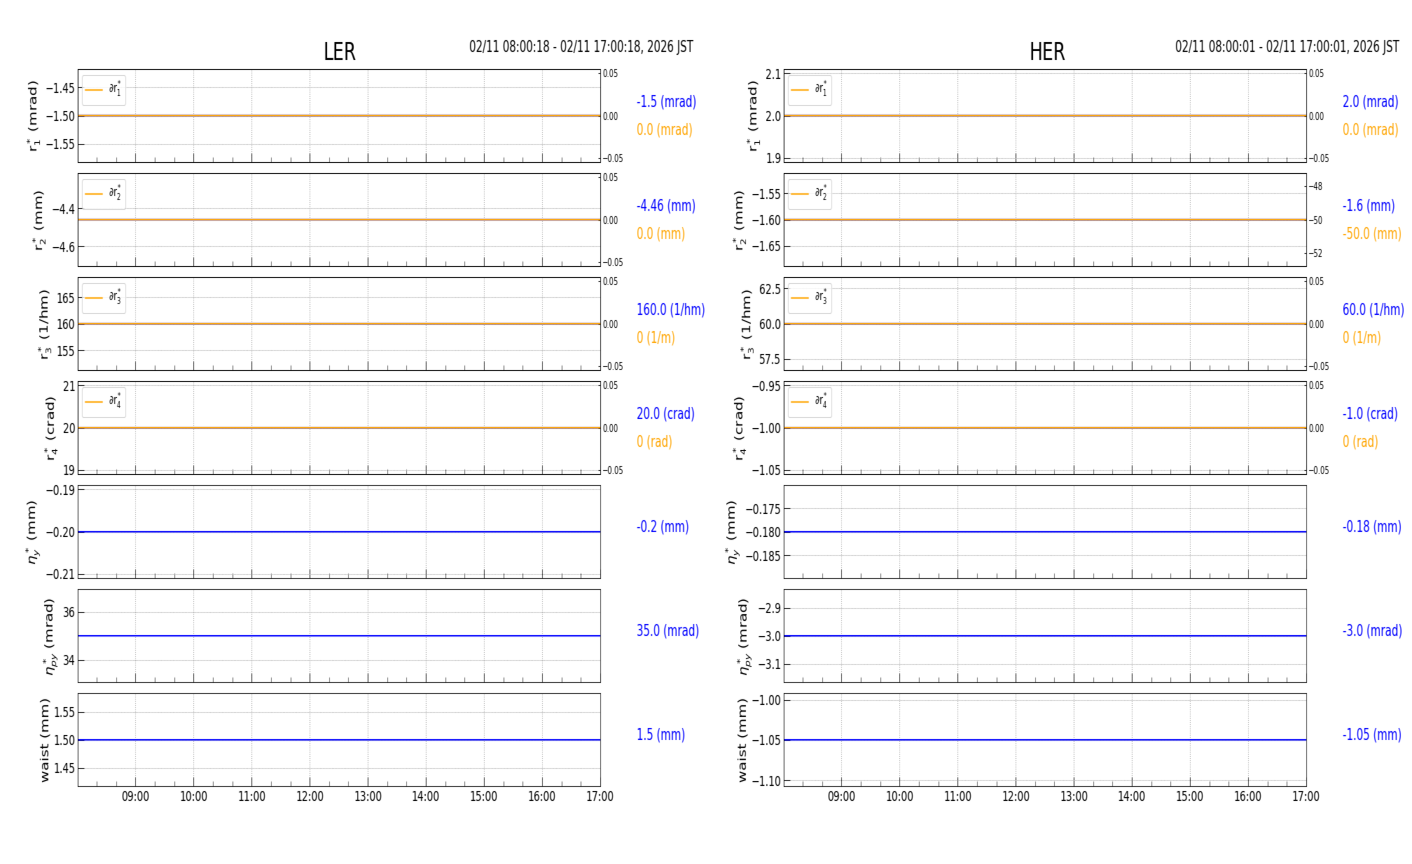Click the ∂r4* legend in the LER plot

[x=104, y=402]
